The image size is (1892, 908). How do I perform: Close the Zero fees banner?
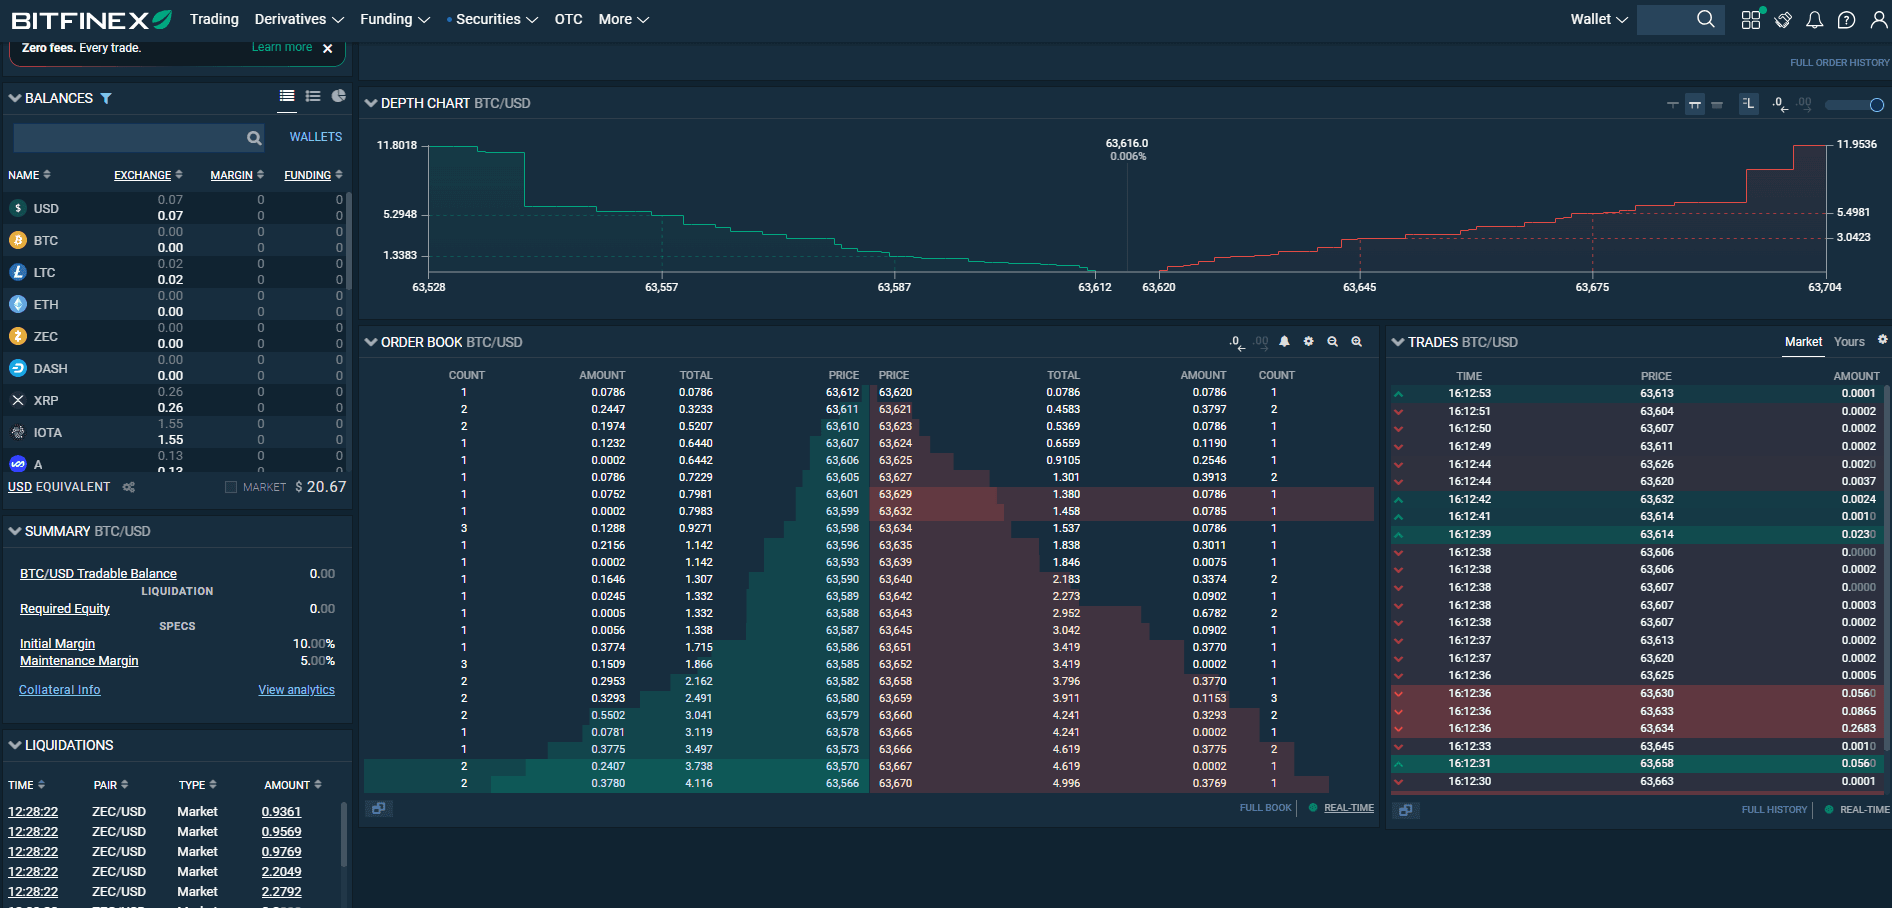(x=328, y=48)
